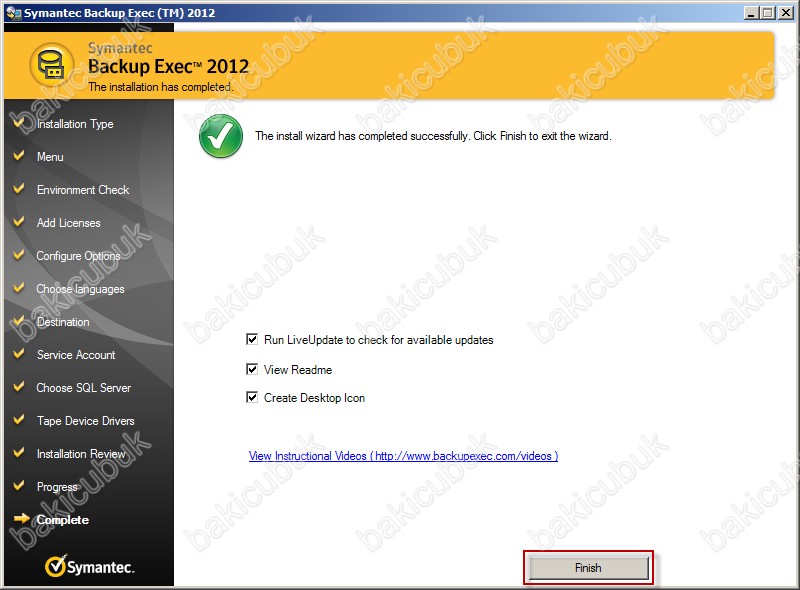Click the Progress step label
This screenshot has height=590, width=800.
click(x=57, y=487)
